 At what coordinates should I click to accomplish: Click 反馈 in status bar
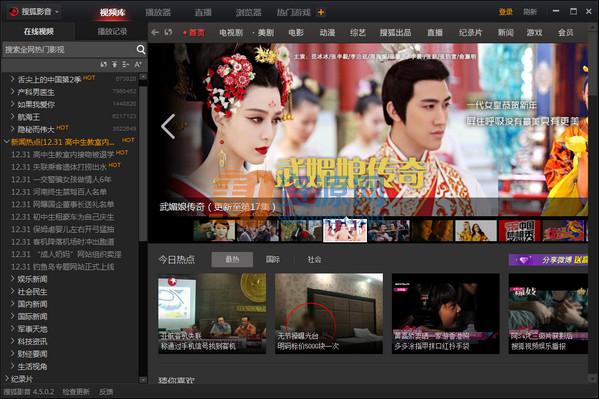(x=106, y=392)
